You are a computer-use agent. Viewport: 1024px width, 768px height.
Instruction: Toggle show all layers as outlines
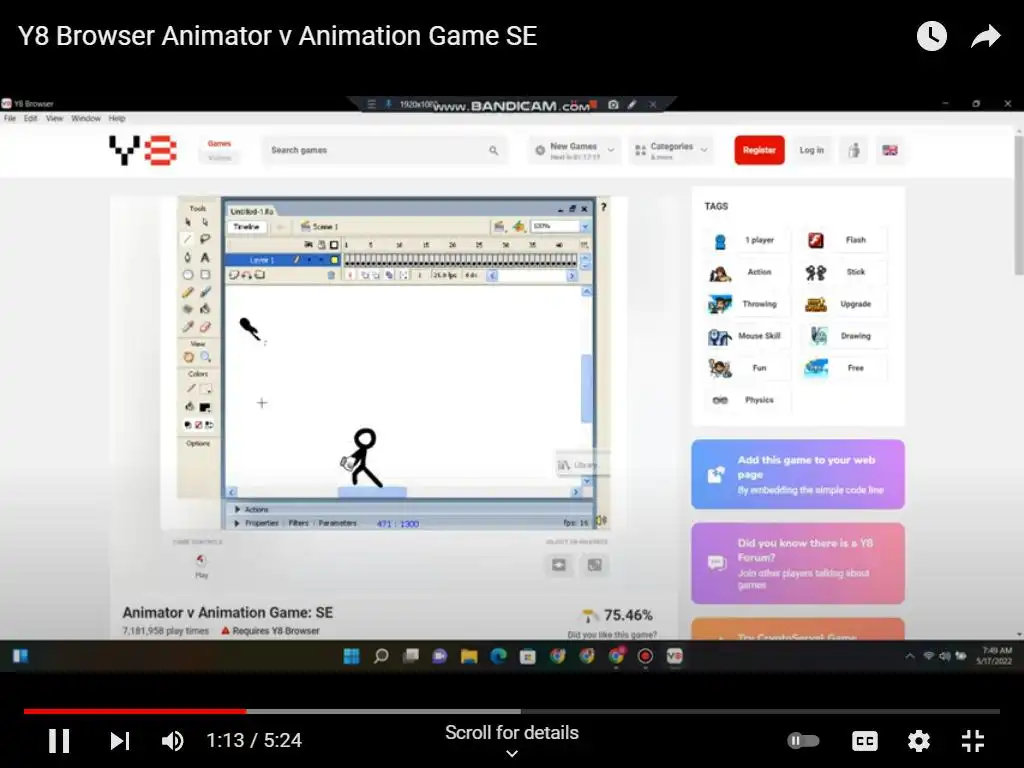pos(334,245)
